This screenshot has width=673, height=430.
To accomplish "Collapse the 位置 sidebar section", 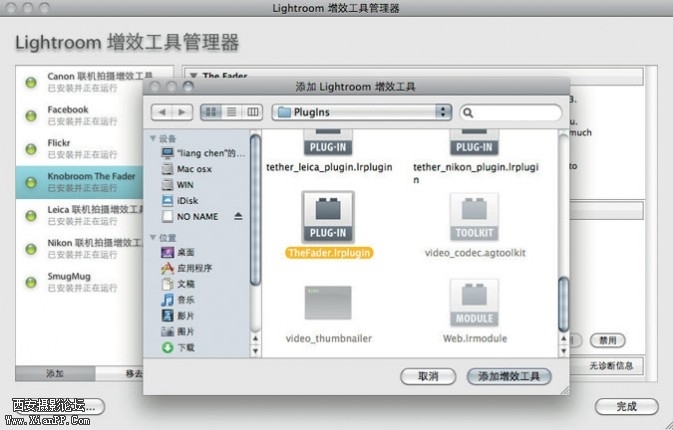I will click(x=153, y=238).
